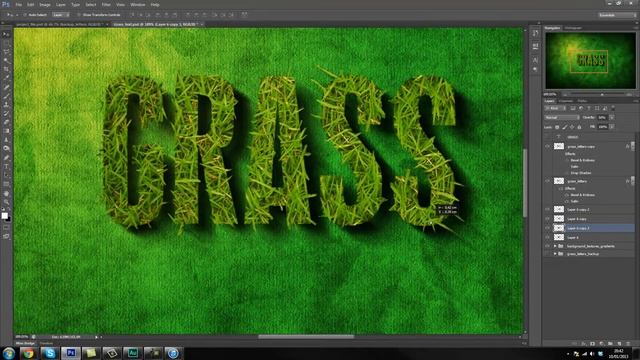
Task: Toggle Quick Mask mode in toolbar
Action: pos(6,227)
